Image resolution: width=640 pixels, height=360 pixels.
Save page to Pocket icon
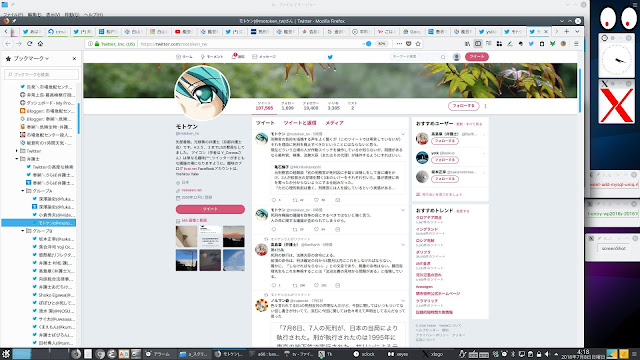(409, 44)
